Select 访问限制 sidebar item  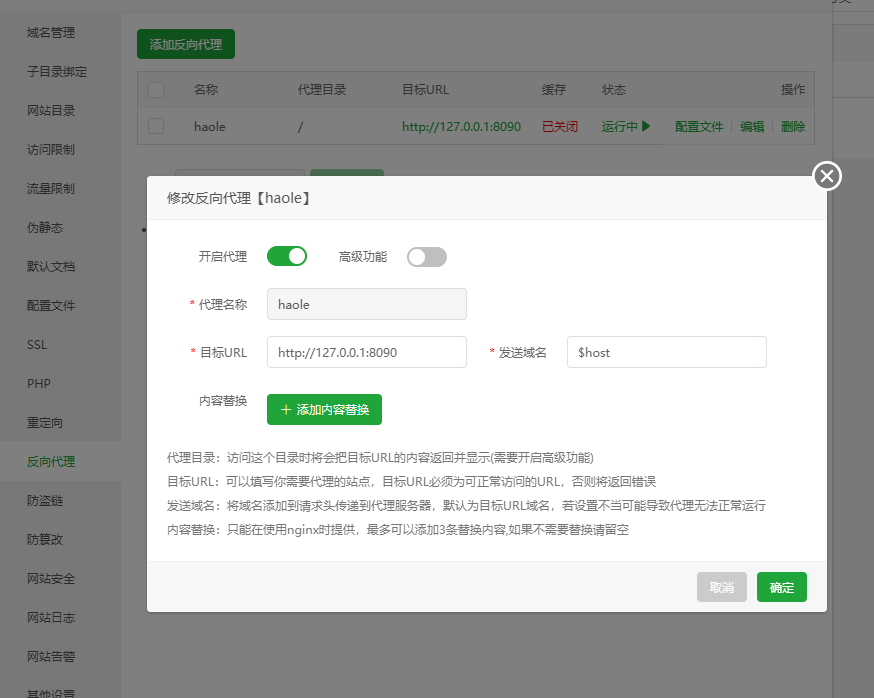(51, 150)
